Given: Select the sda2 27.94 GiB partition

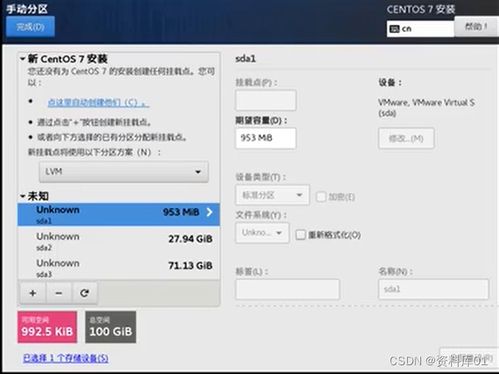Looking at the screenshot, I should [x=119, y=241].
